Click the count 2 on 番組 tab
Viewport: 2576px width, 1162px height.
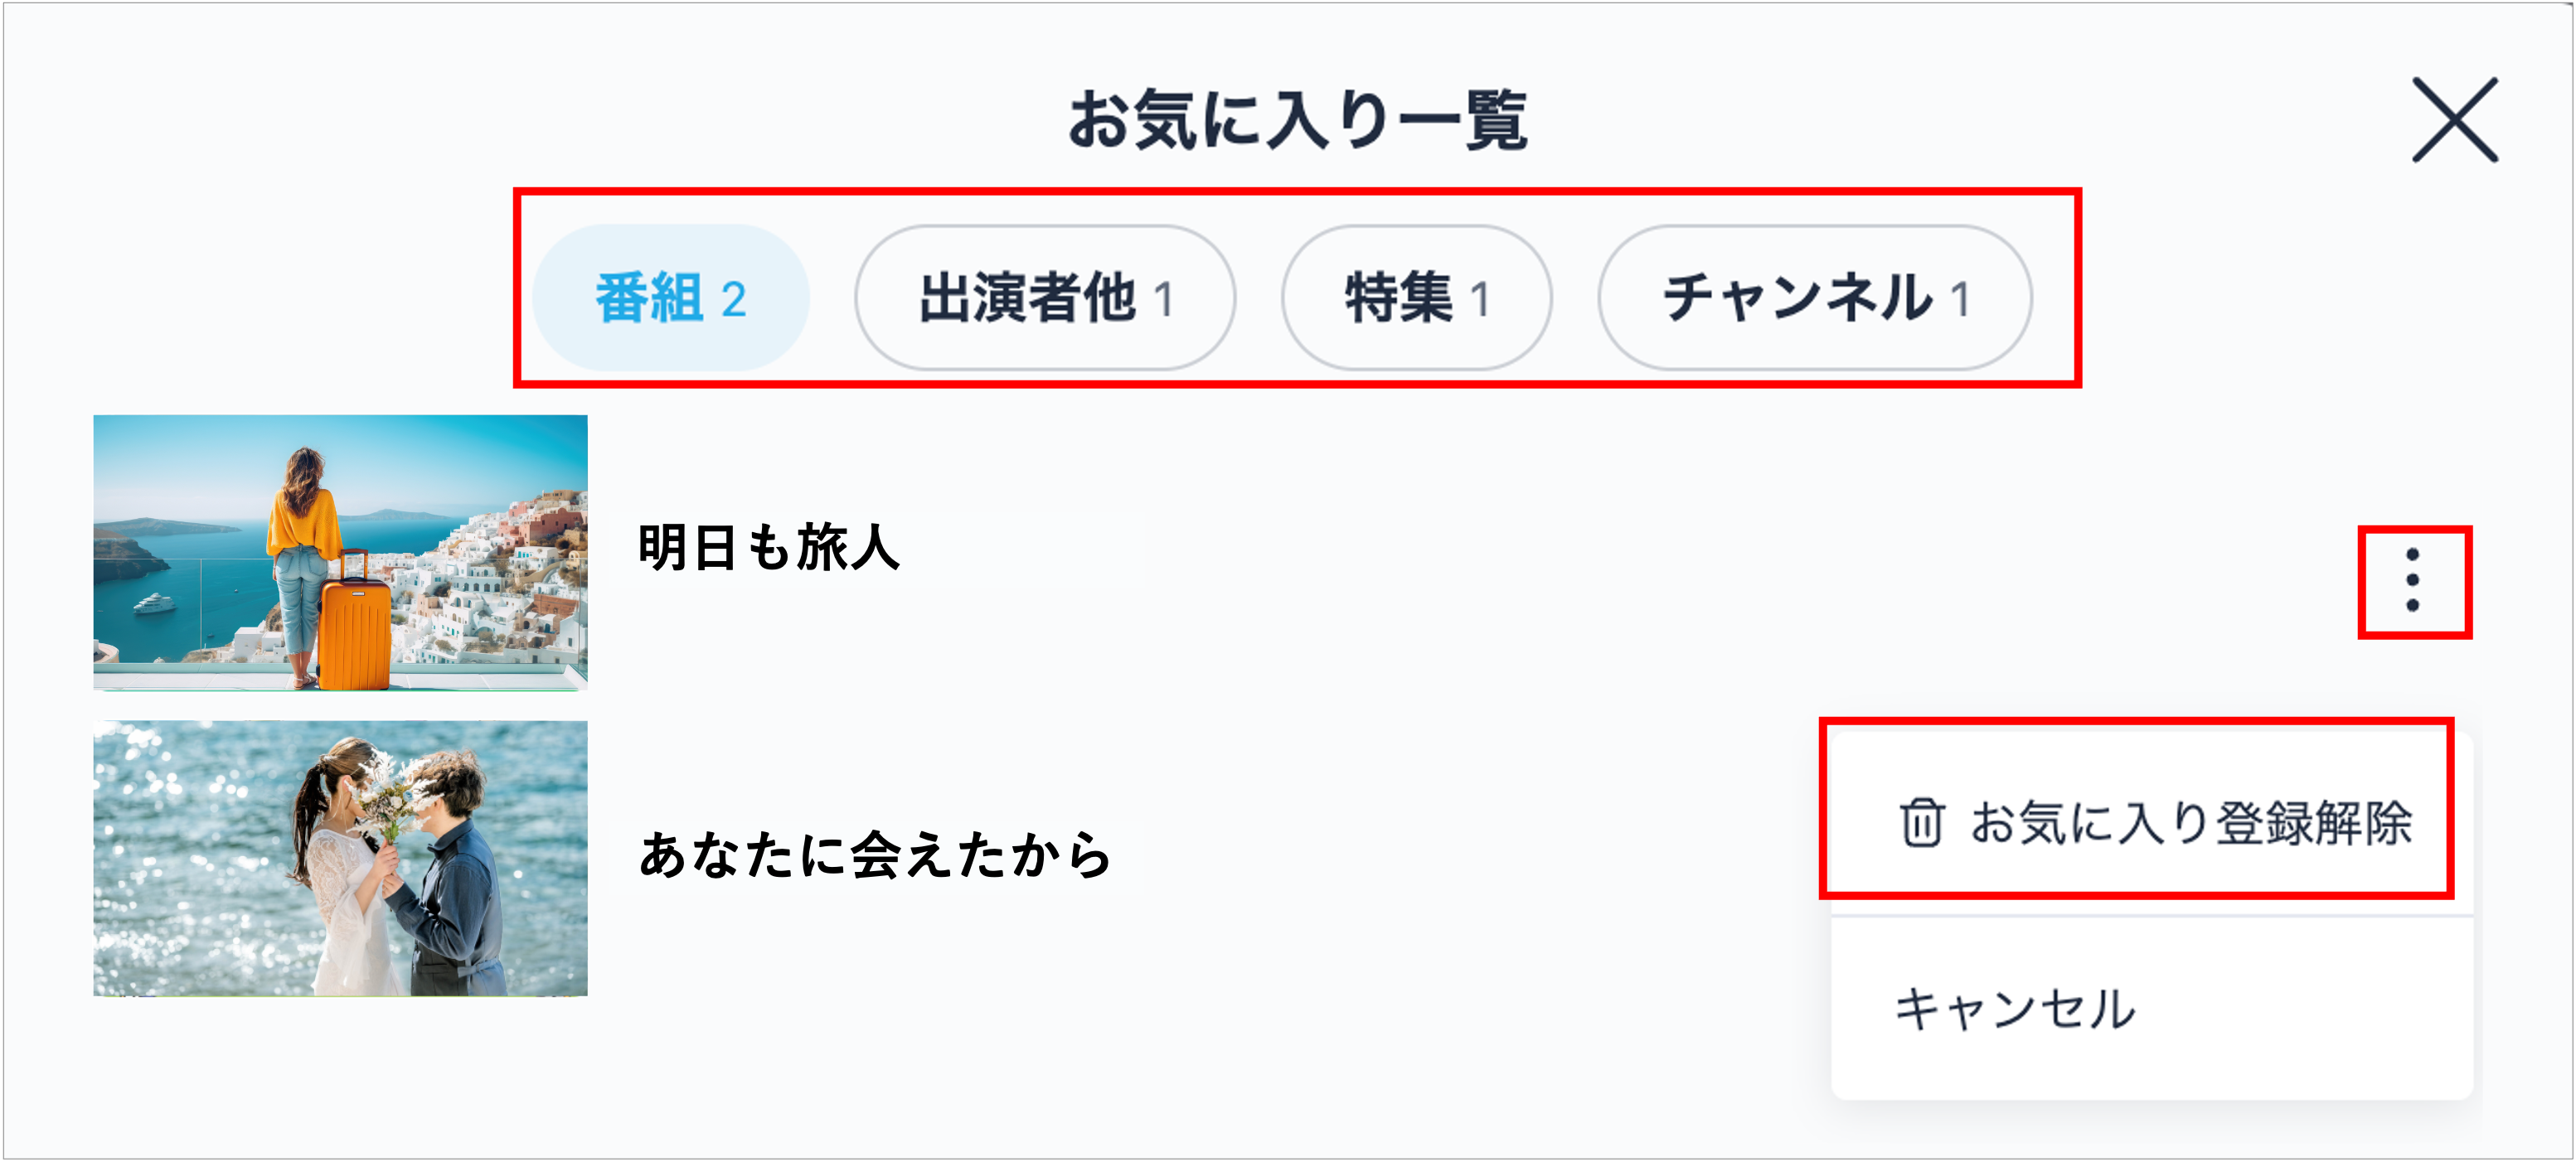[x=734, y=300]
